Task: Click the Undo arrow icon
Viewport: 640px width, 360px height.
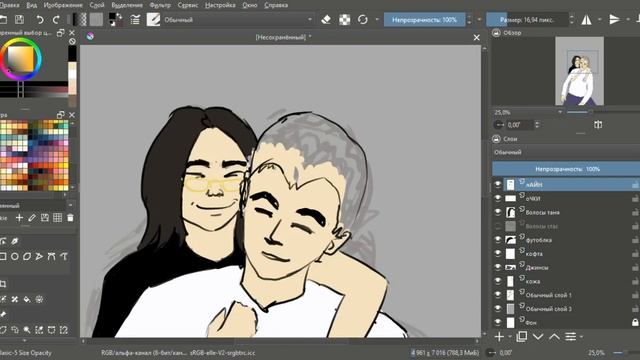Action: point(40,20)
